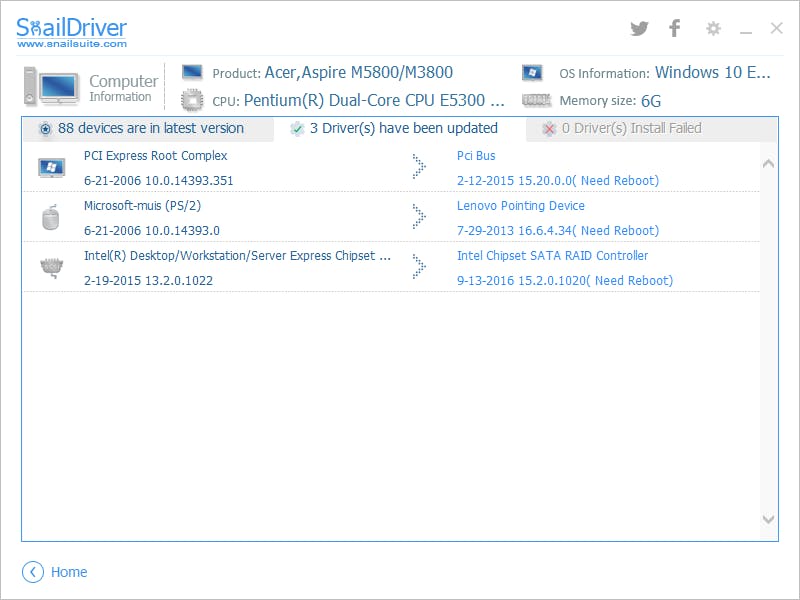This screenshot has width=800, height=600.
Task: Click the Memory size RAM icon
Action: pos(536,100)
